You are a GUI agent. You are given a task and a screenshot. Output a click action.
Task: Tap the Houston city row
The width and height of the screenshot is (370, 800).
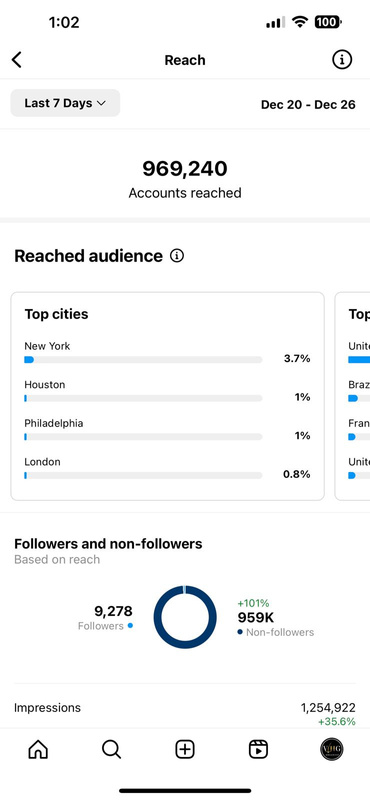167,391
